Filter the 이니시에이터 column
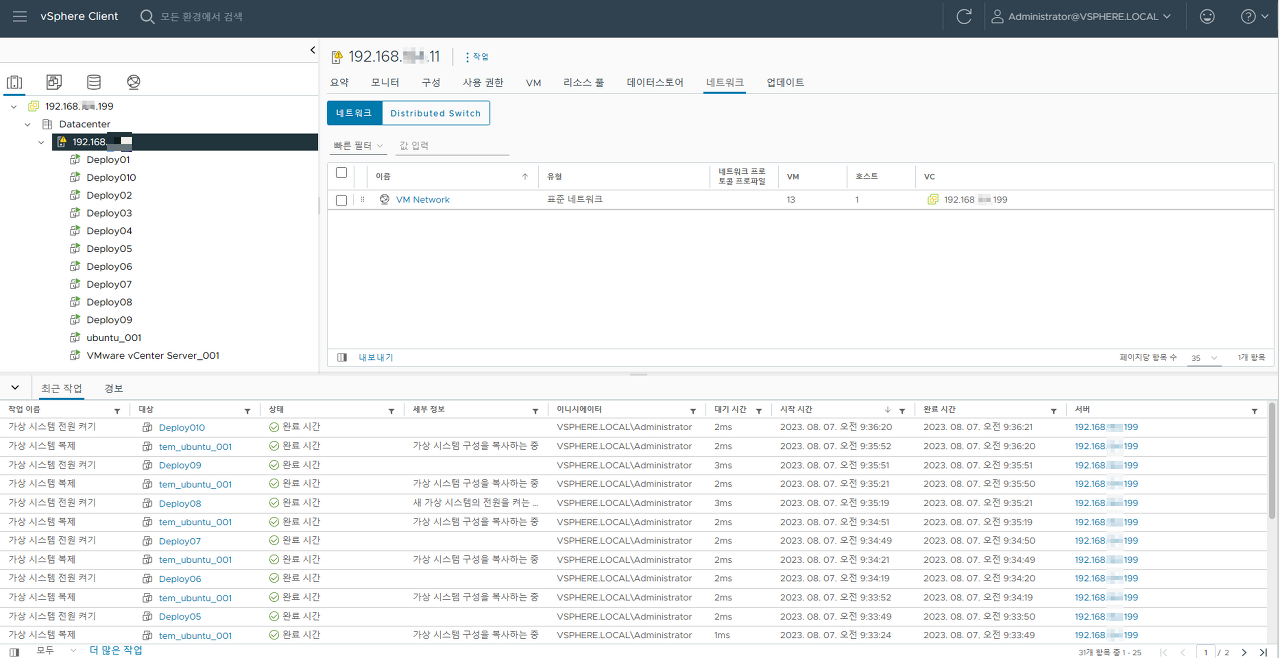Screen dimensions: 1280x658 pos(693,411)
